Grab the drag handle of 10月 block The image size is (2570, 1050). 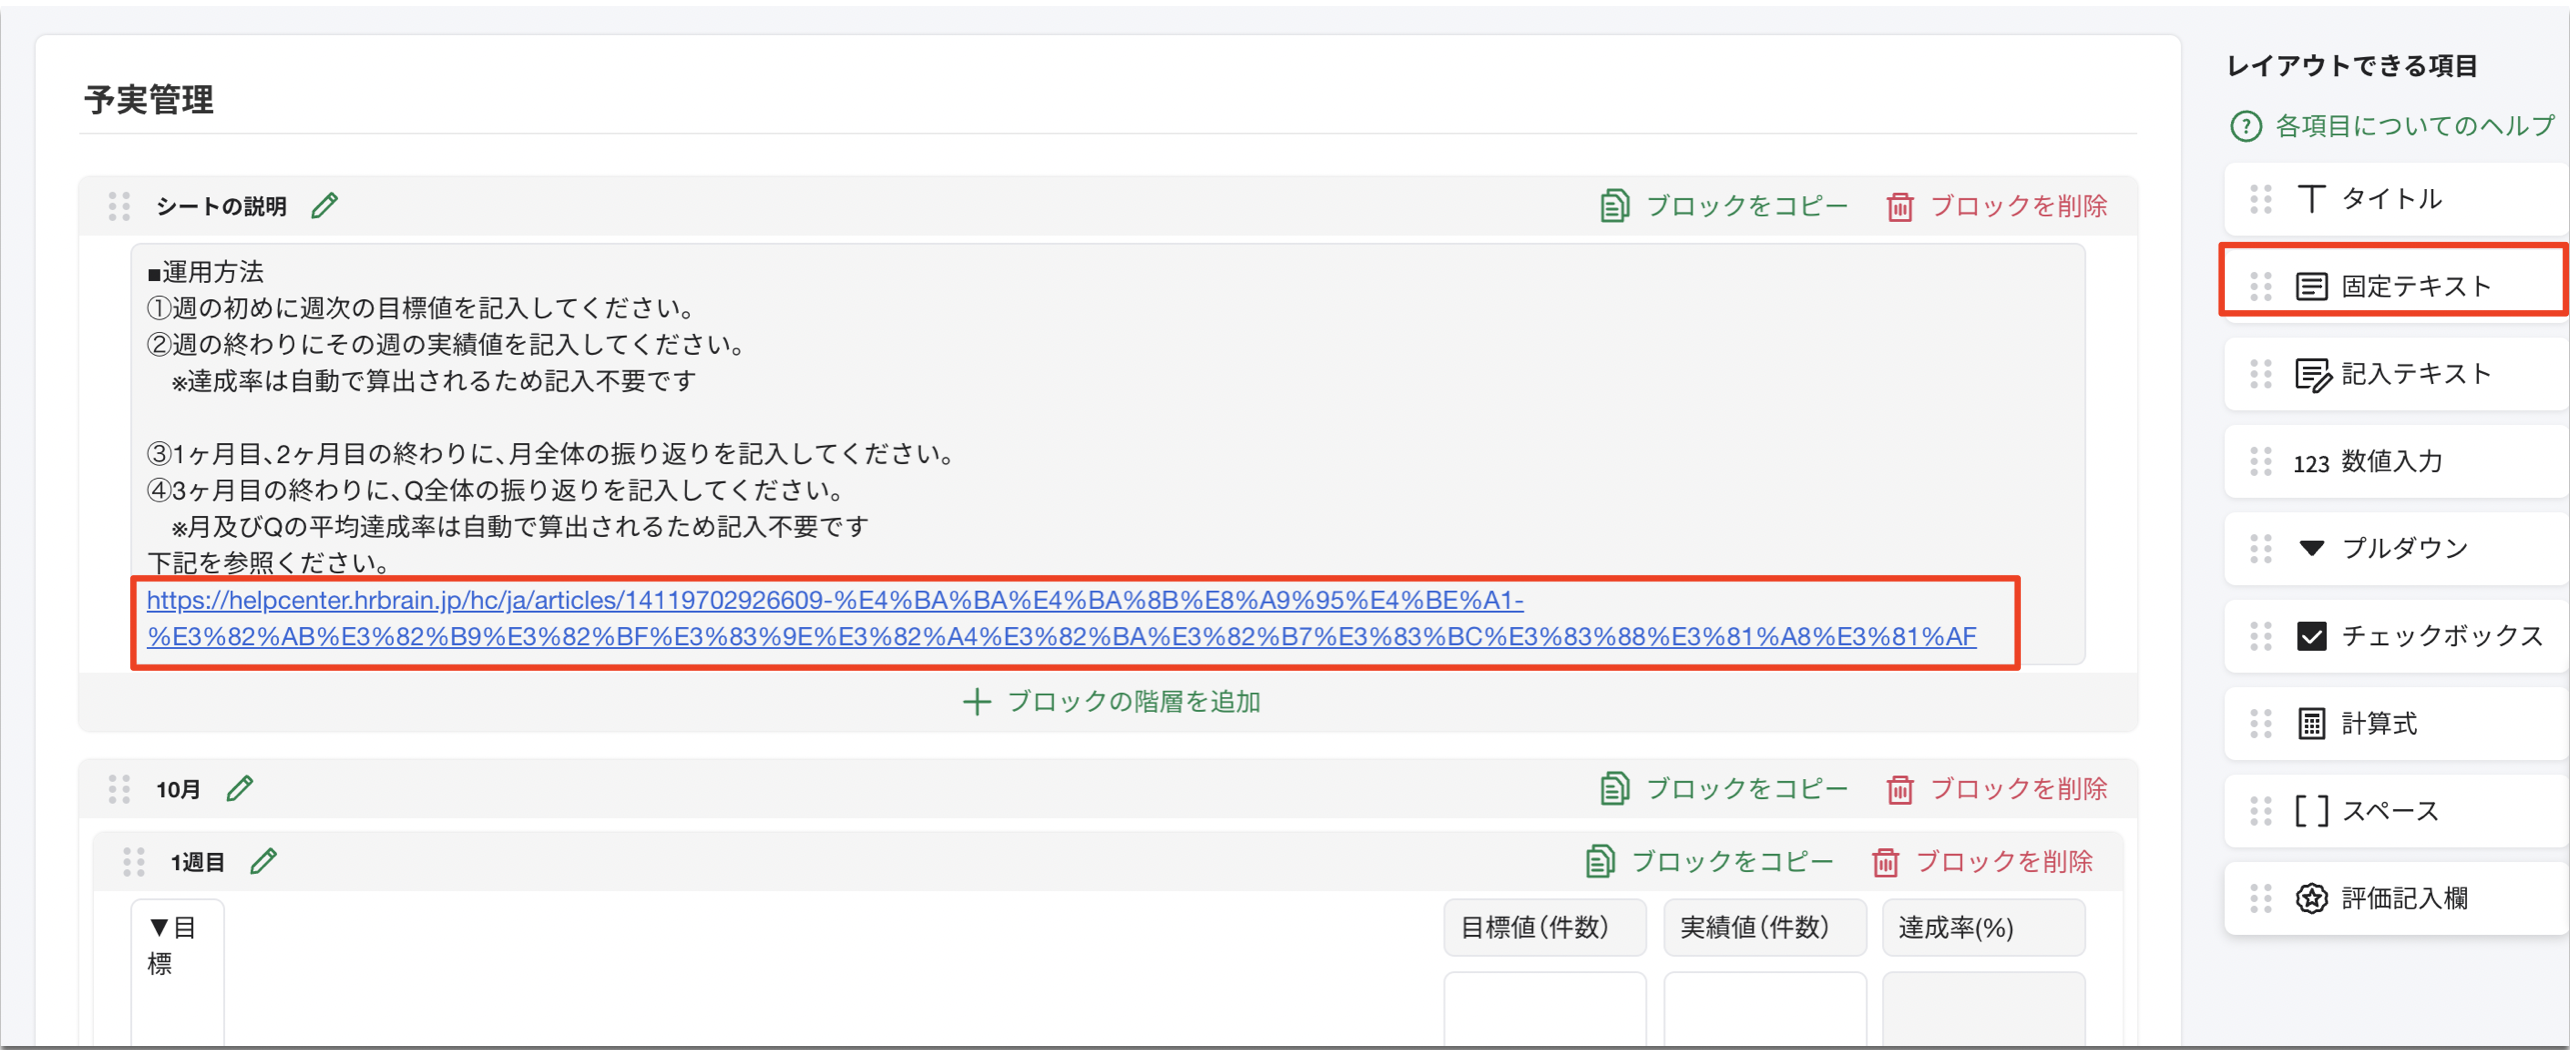click(x=119, y=789)
